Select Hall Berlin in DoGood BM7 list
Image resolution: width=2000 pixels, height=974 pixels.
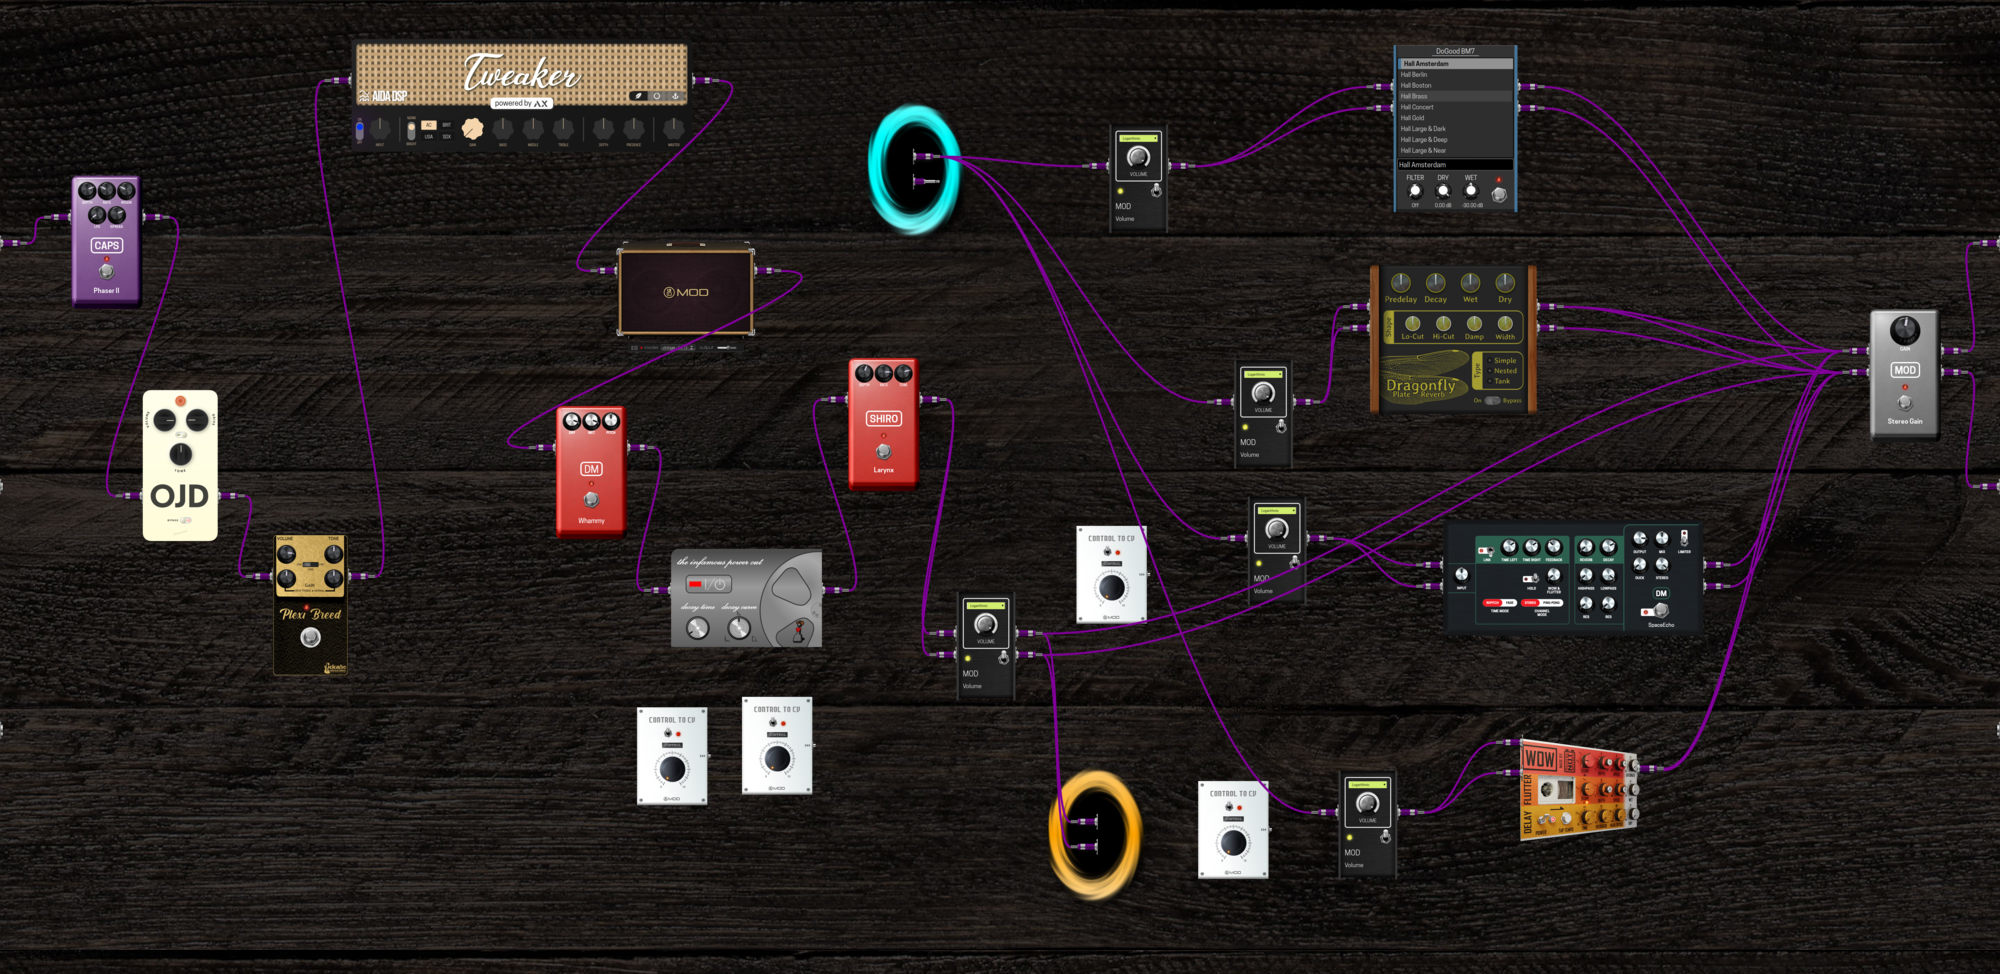click(x=1414, y=75)
